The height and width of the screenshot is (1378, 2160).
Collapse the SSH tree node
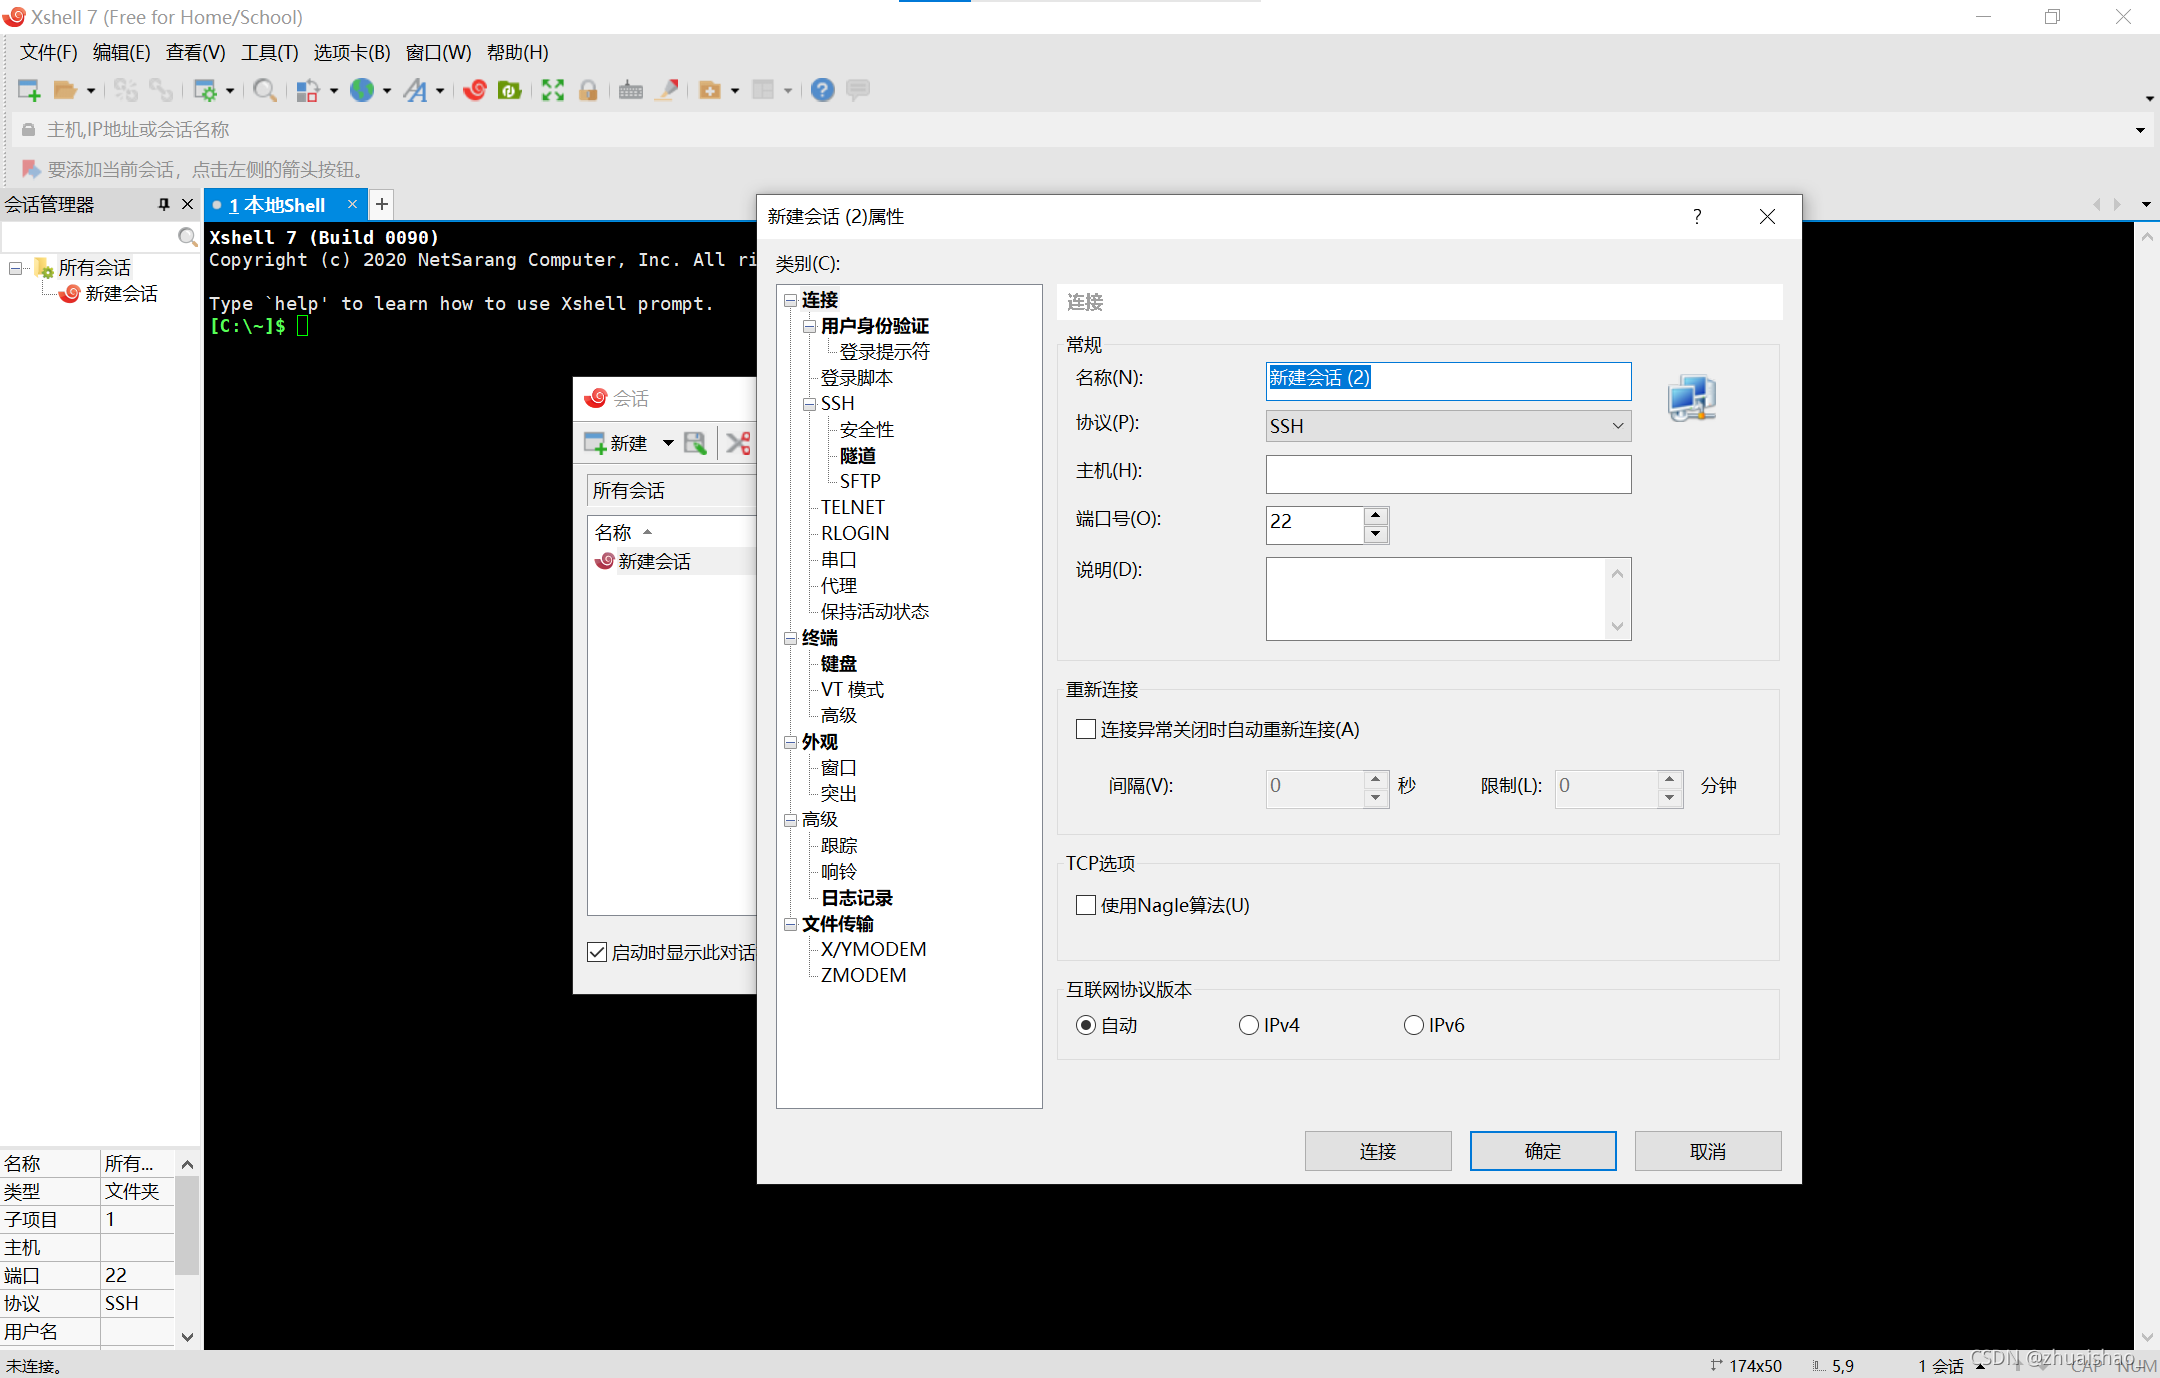point(809,404)
